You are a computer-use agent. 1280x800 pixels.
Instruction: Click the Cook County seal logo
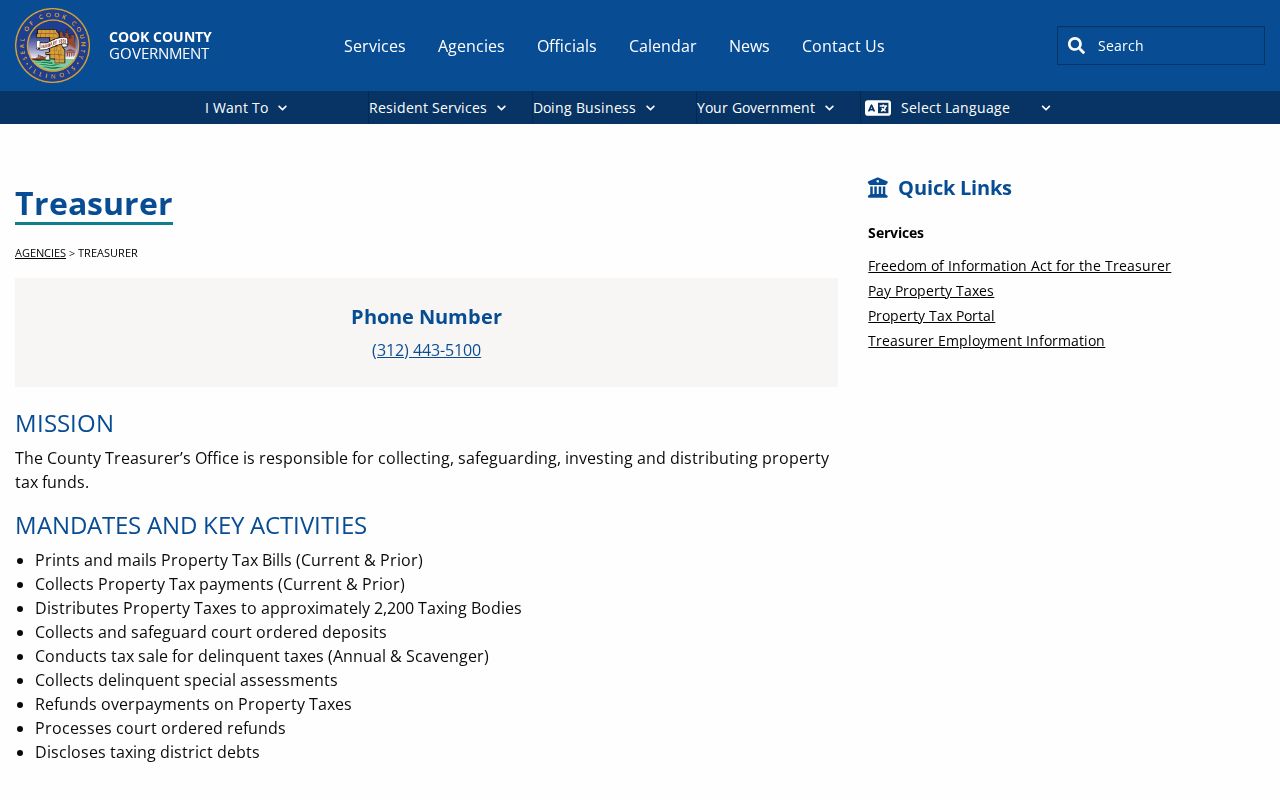pyautogui.click(x=53, y=45)
